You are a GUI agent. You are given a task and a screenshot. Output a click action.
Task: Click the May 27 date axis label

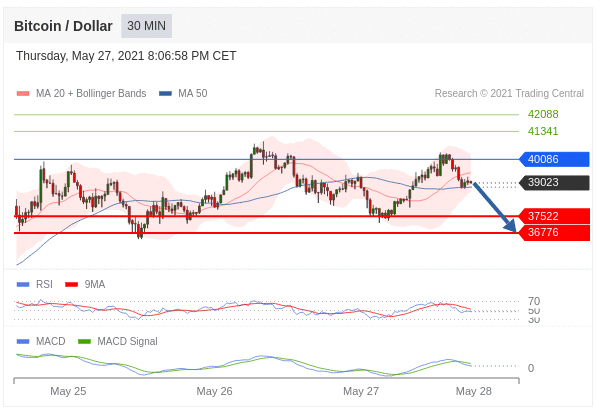click(x=361, y=391)
